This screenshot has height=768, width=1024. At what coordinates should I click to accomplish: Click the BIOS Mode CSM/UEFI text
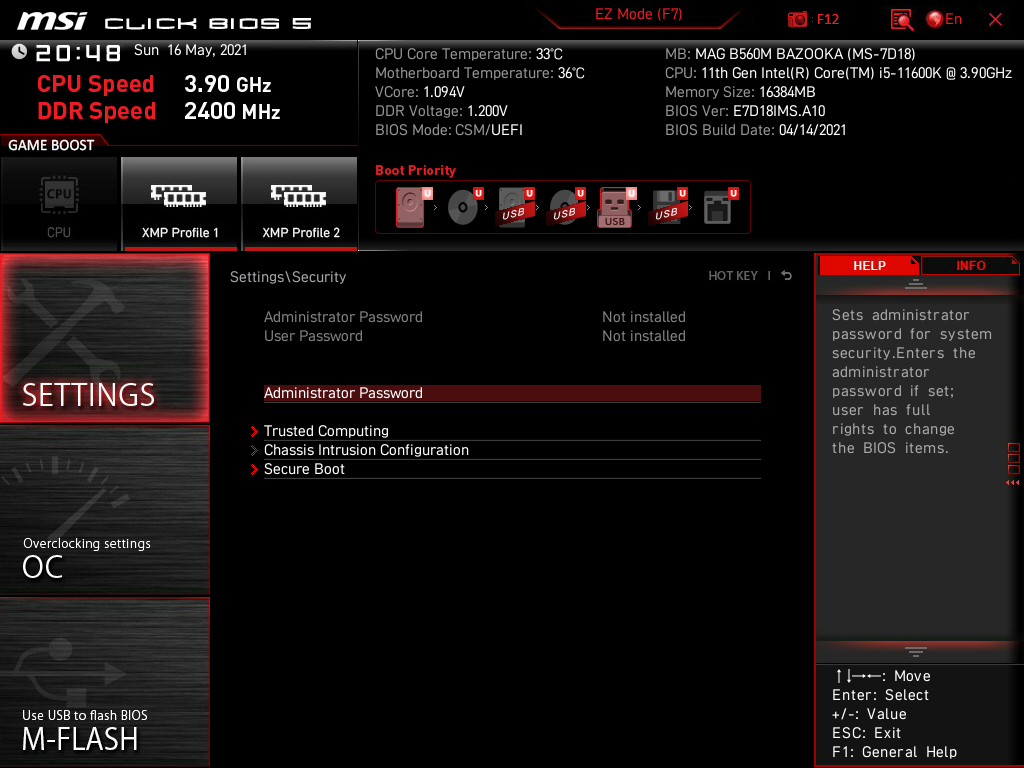coord(449,130)
